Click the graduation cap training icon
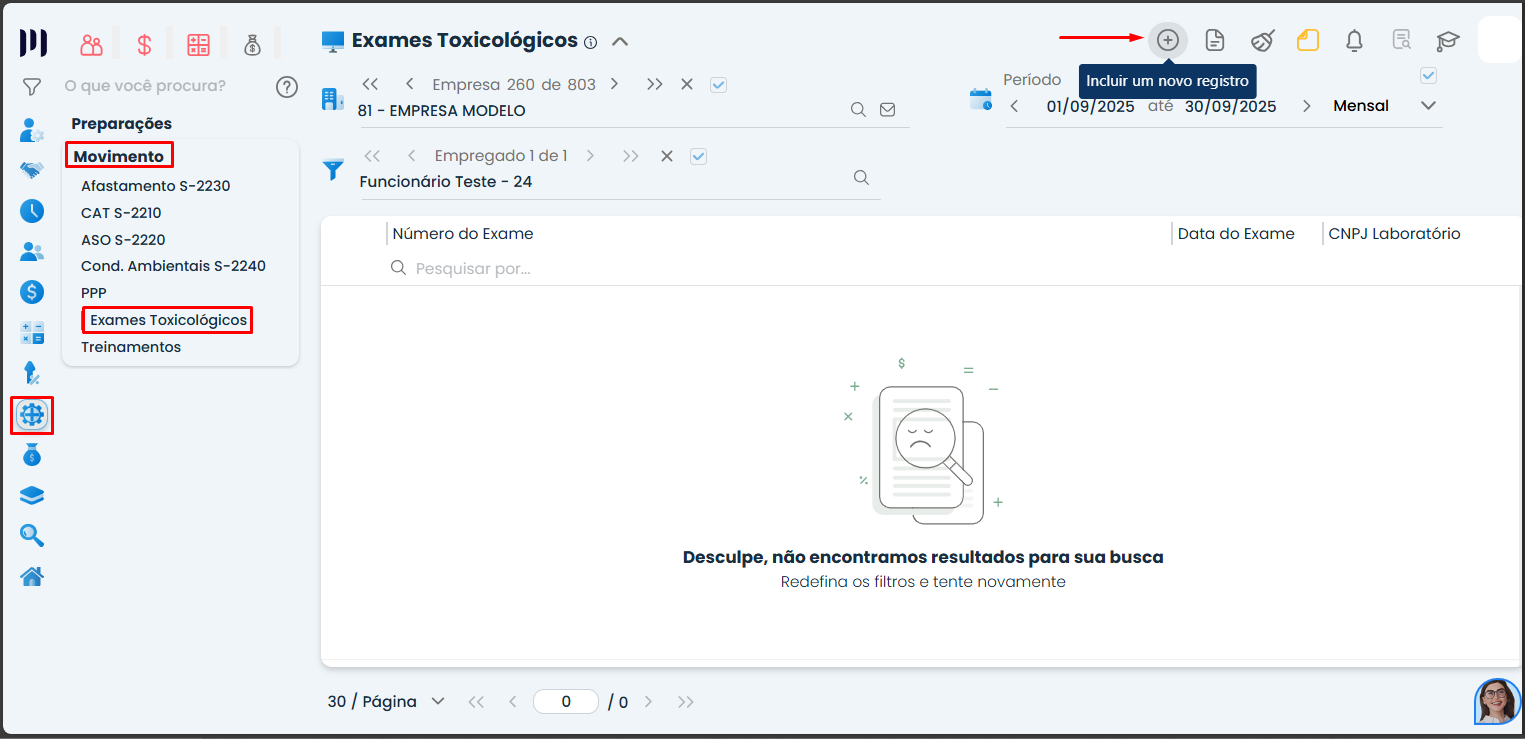1525x739 pixels. click(1447, 41)
